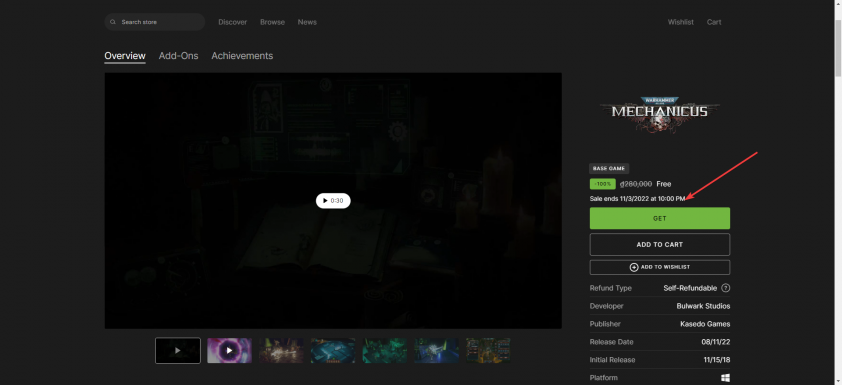Image resolution: width=842 pixels, height=385 pixels.
Task: Open the Self-Refundable help question icon
Action: (x=725, y=288)
